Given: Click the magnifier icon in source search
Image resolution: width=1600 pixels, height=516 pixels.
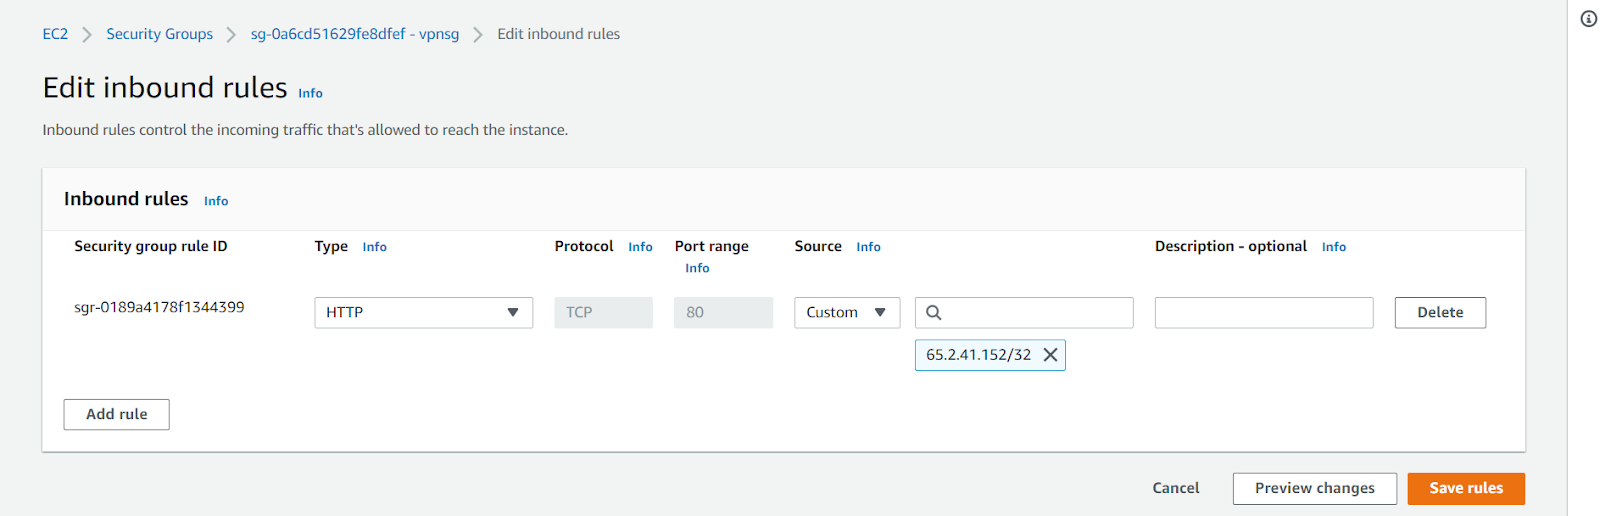Looking at the screenshot, I should [933, 313].
